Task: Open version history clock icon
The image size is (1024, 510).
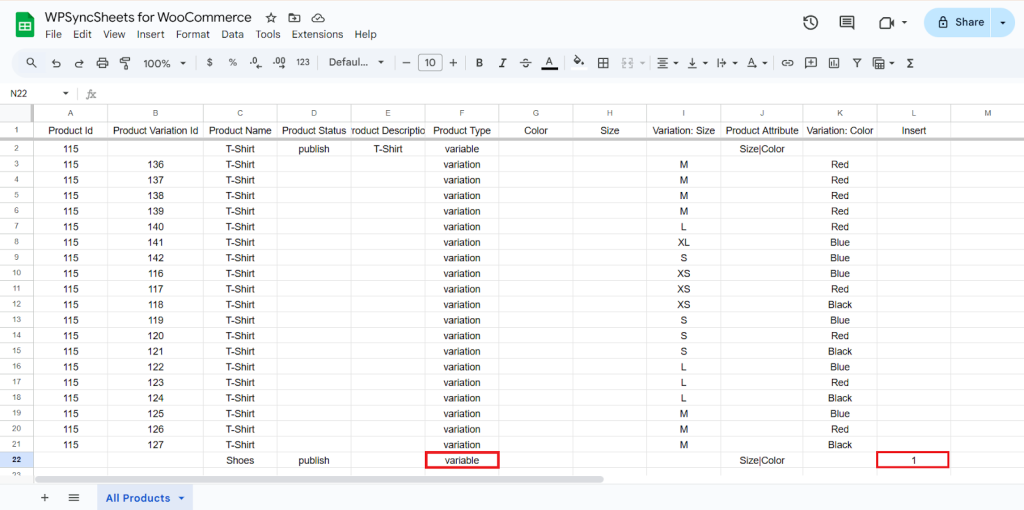Action: point(810,22)
